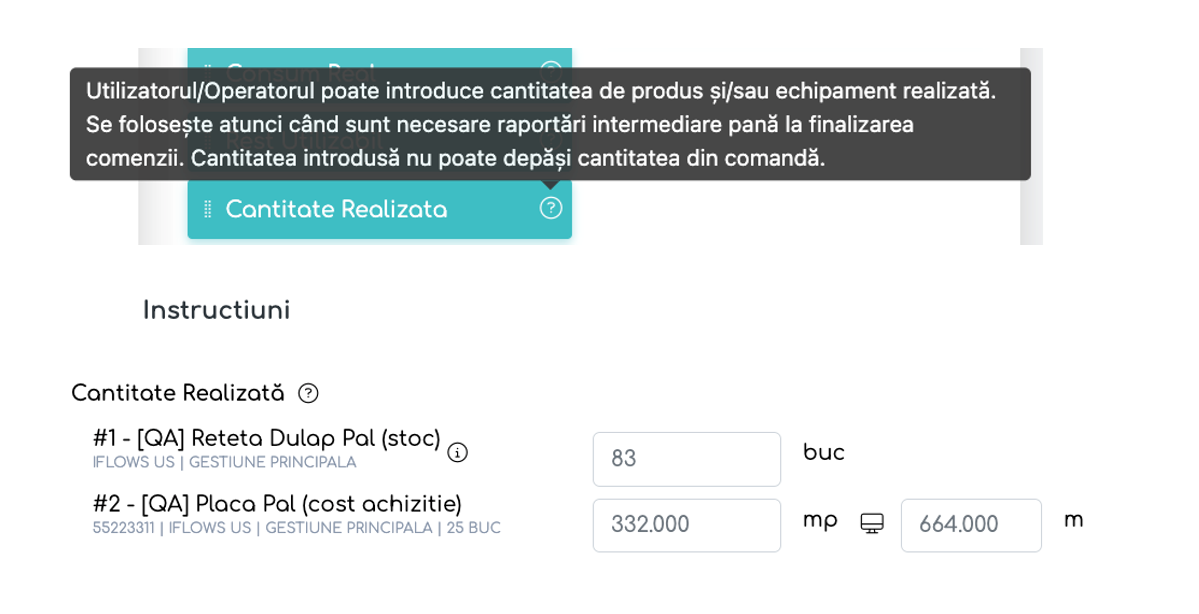Click the 'mp' unit label
This screenshot has width=1199, height=614.
(x=820, y=521)
